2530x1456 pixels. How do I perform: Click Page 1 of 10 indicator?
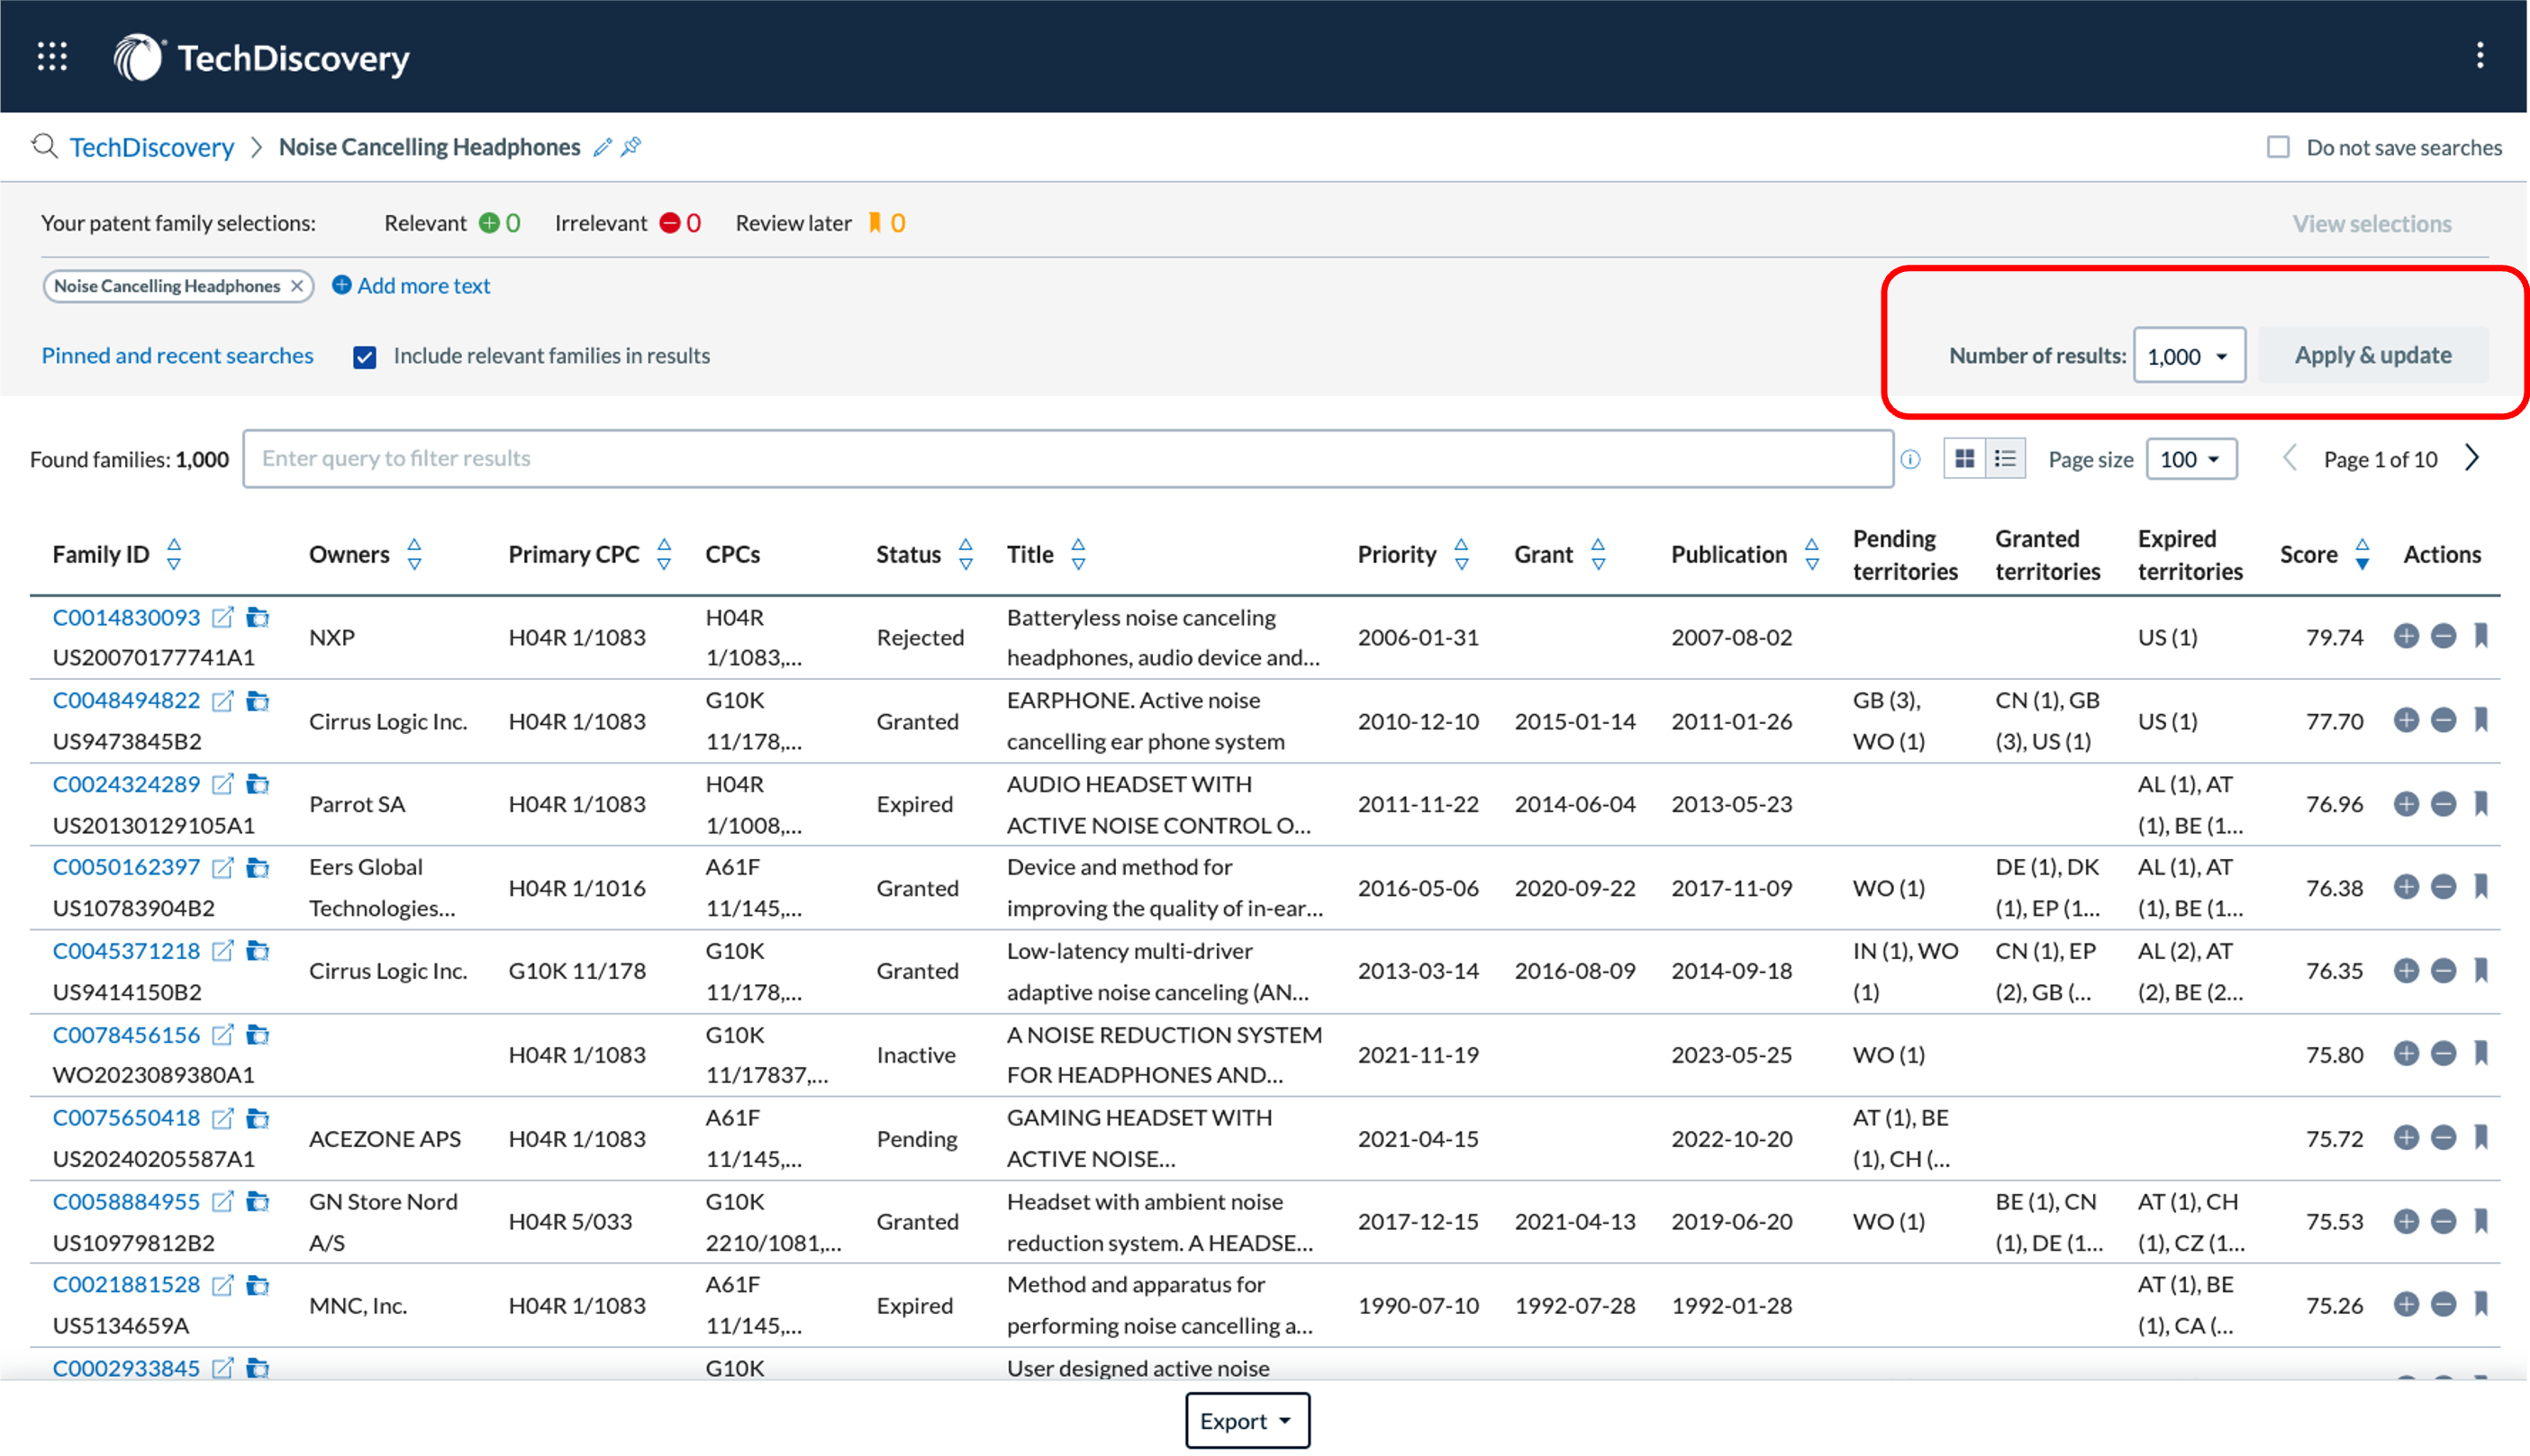click(2380, 459)
